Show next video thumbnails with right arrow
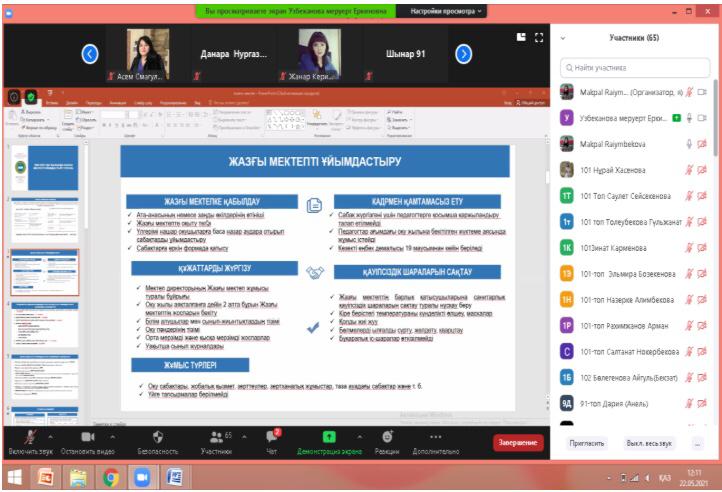 tap(463, 54)
